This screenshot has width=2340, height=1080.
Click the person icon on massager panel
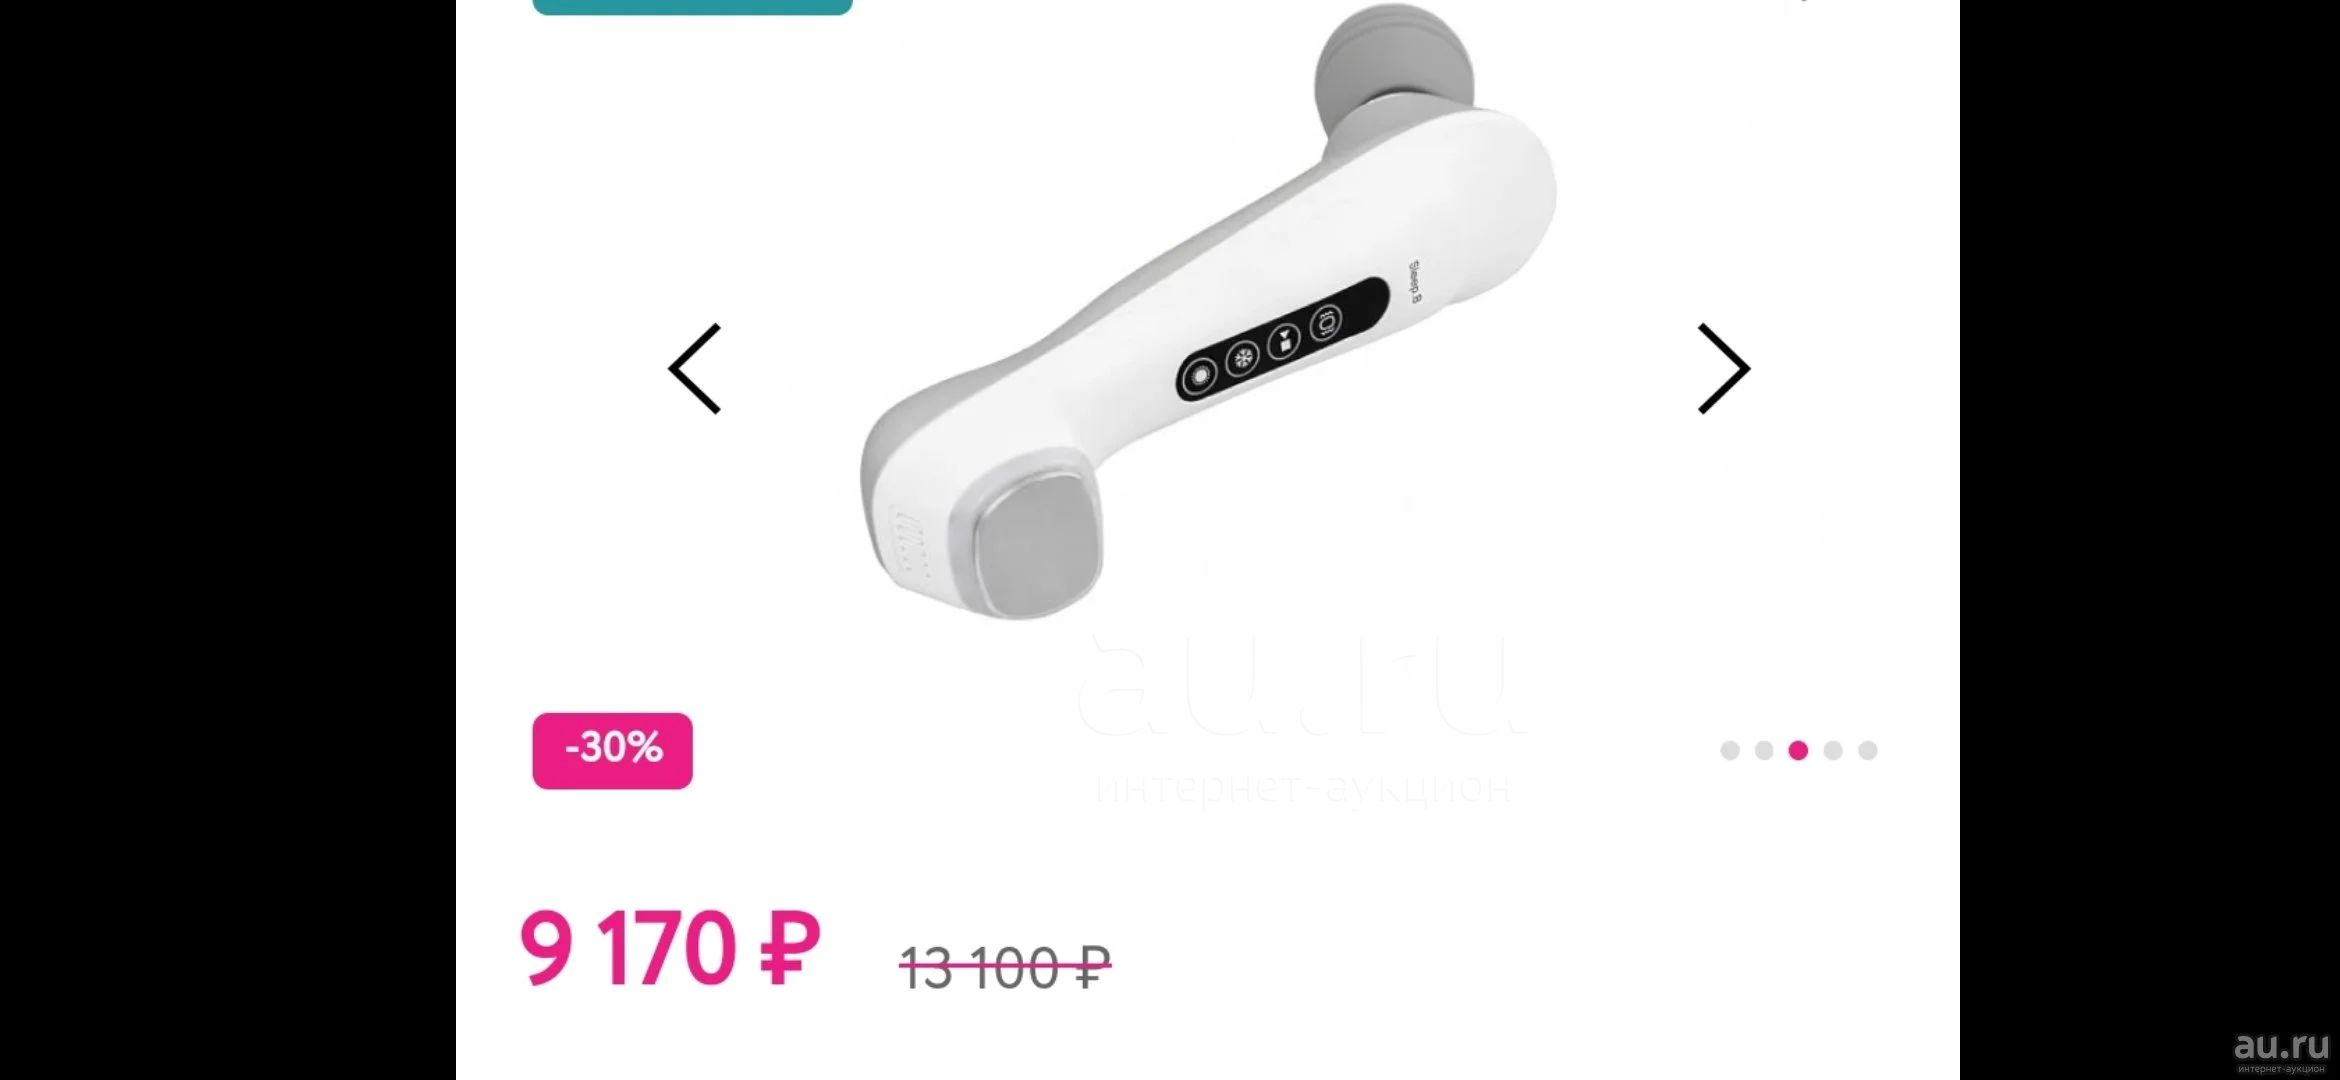(x=1284, y=340)
